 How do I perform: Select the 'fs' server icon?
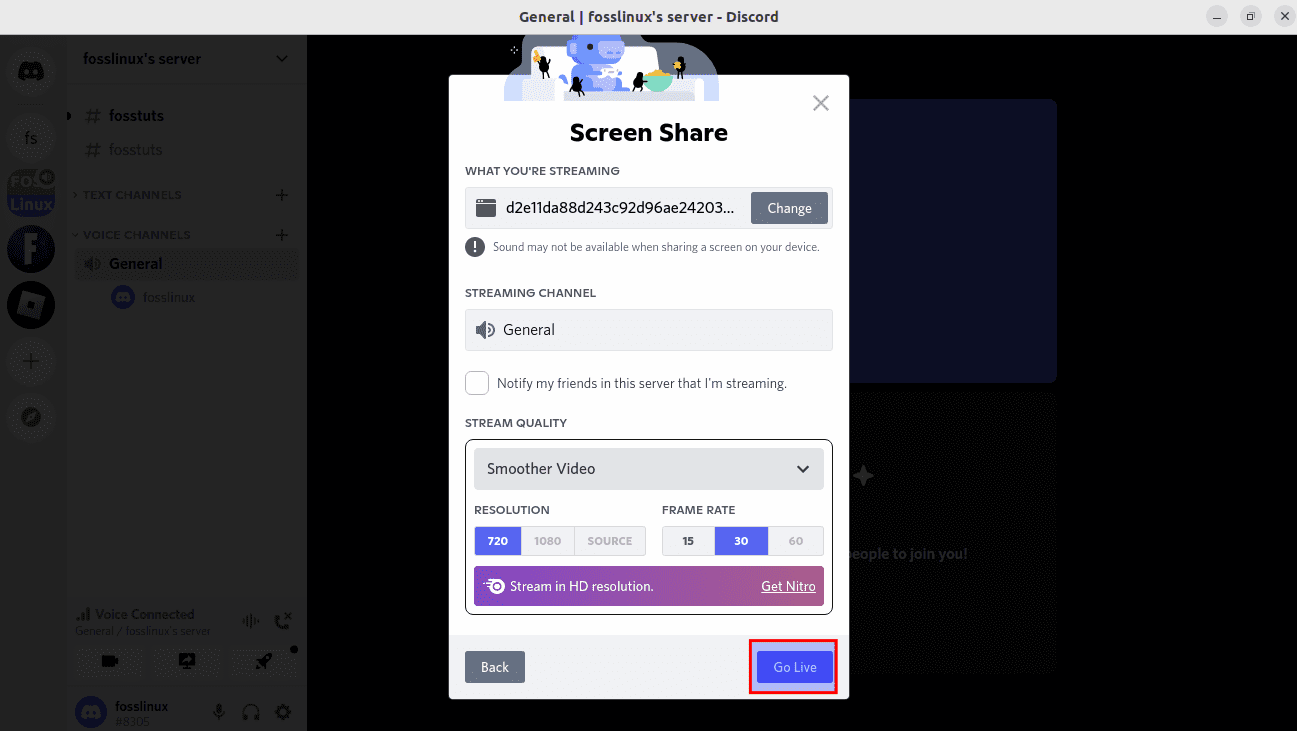[31, 138]
